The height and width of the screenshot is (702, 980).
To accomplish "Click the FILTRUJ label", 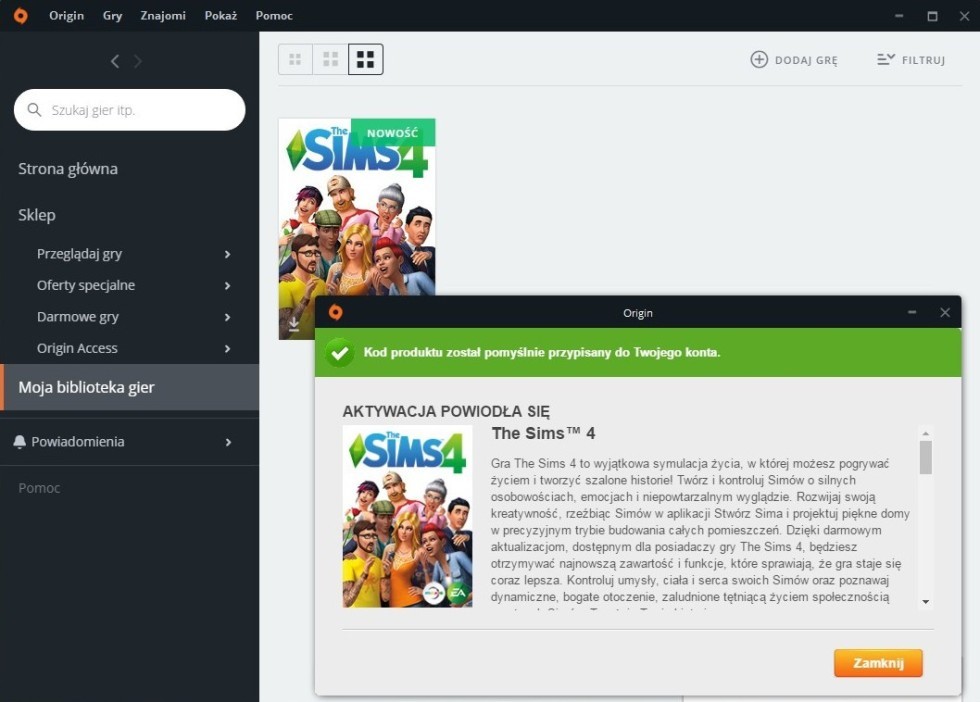I will (x=923, y=60).
